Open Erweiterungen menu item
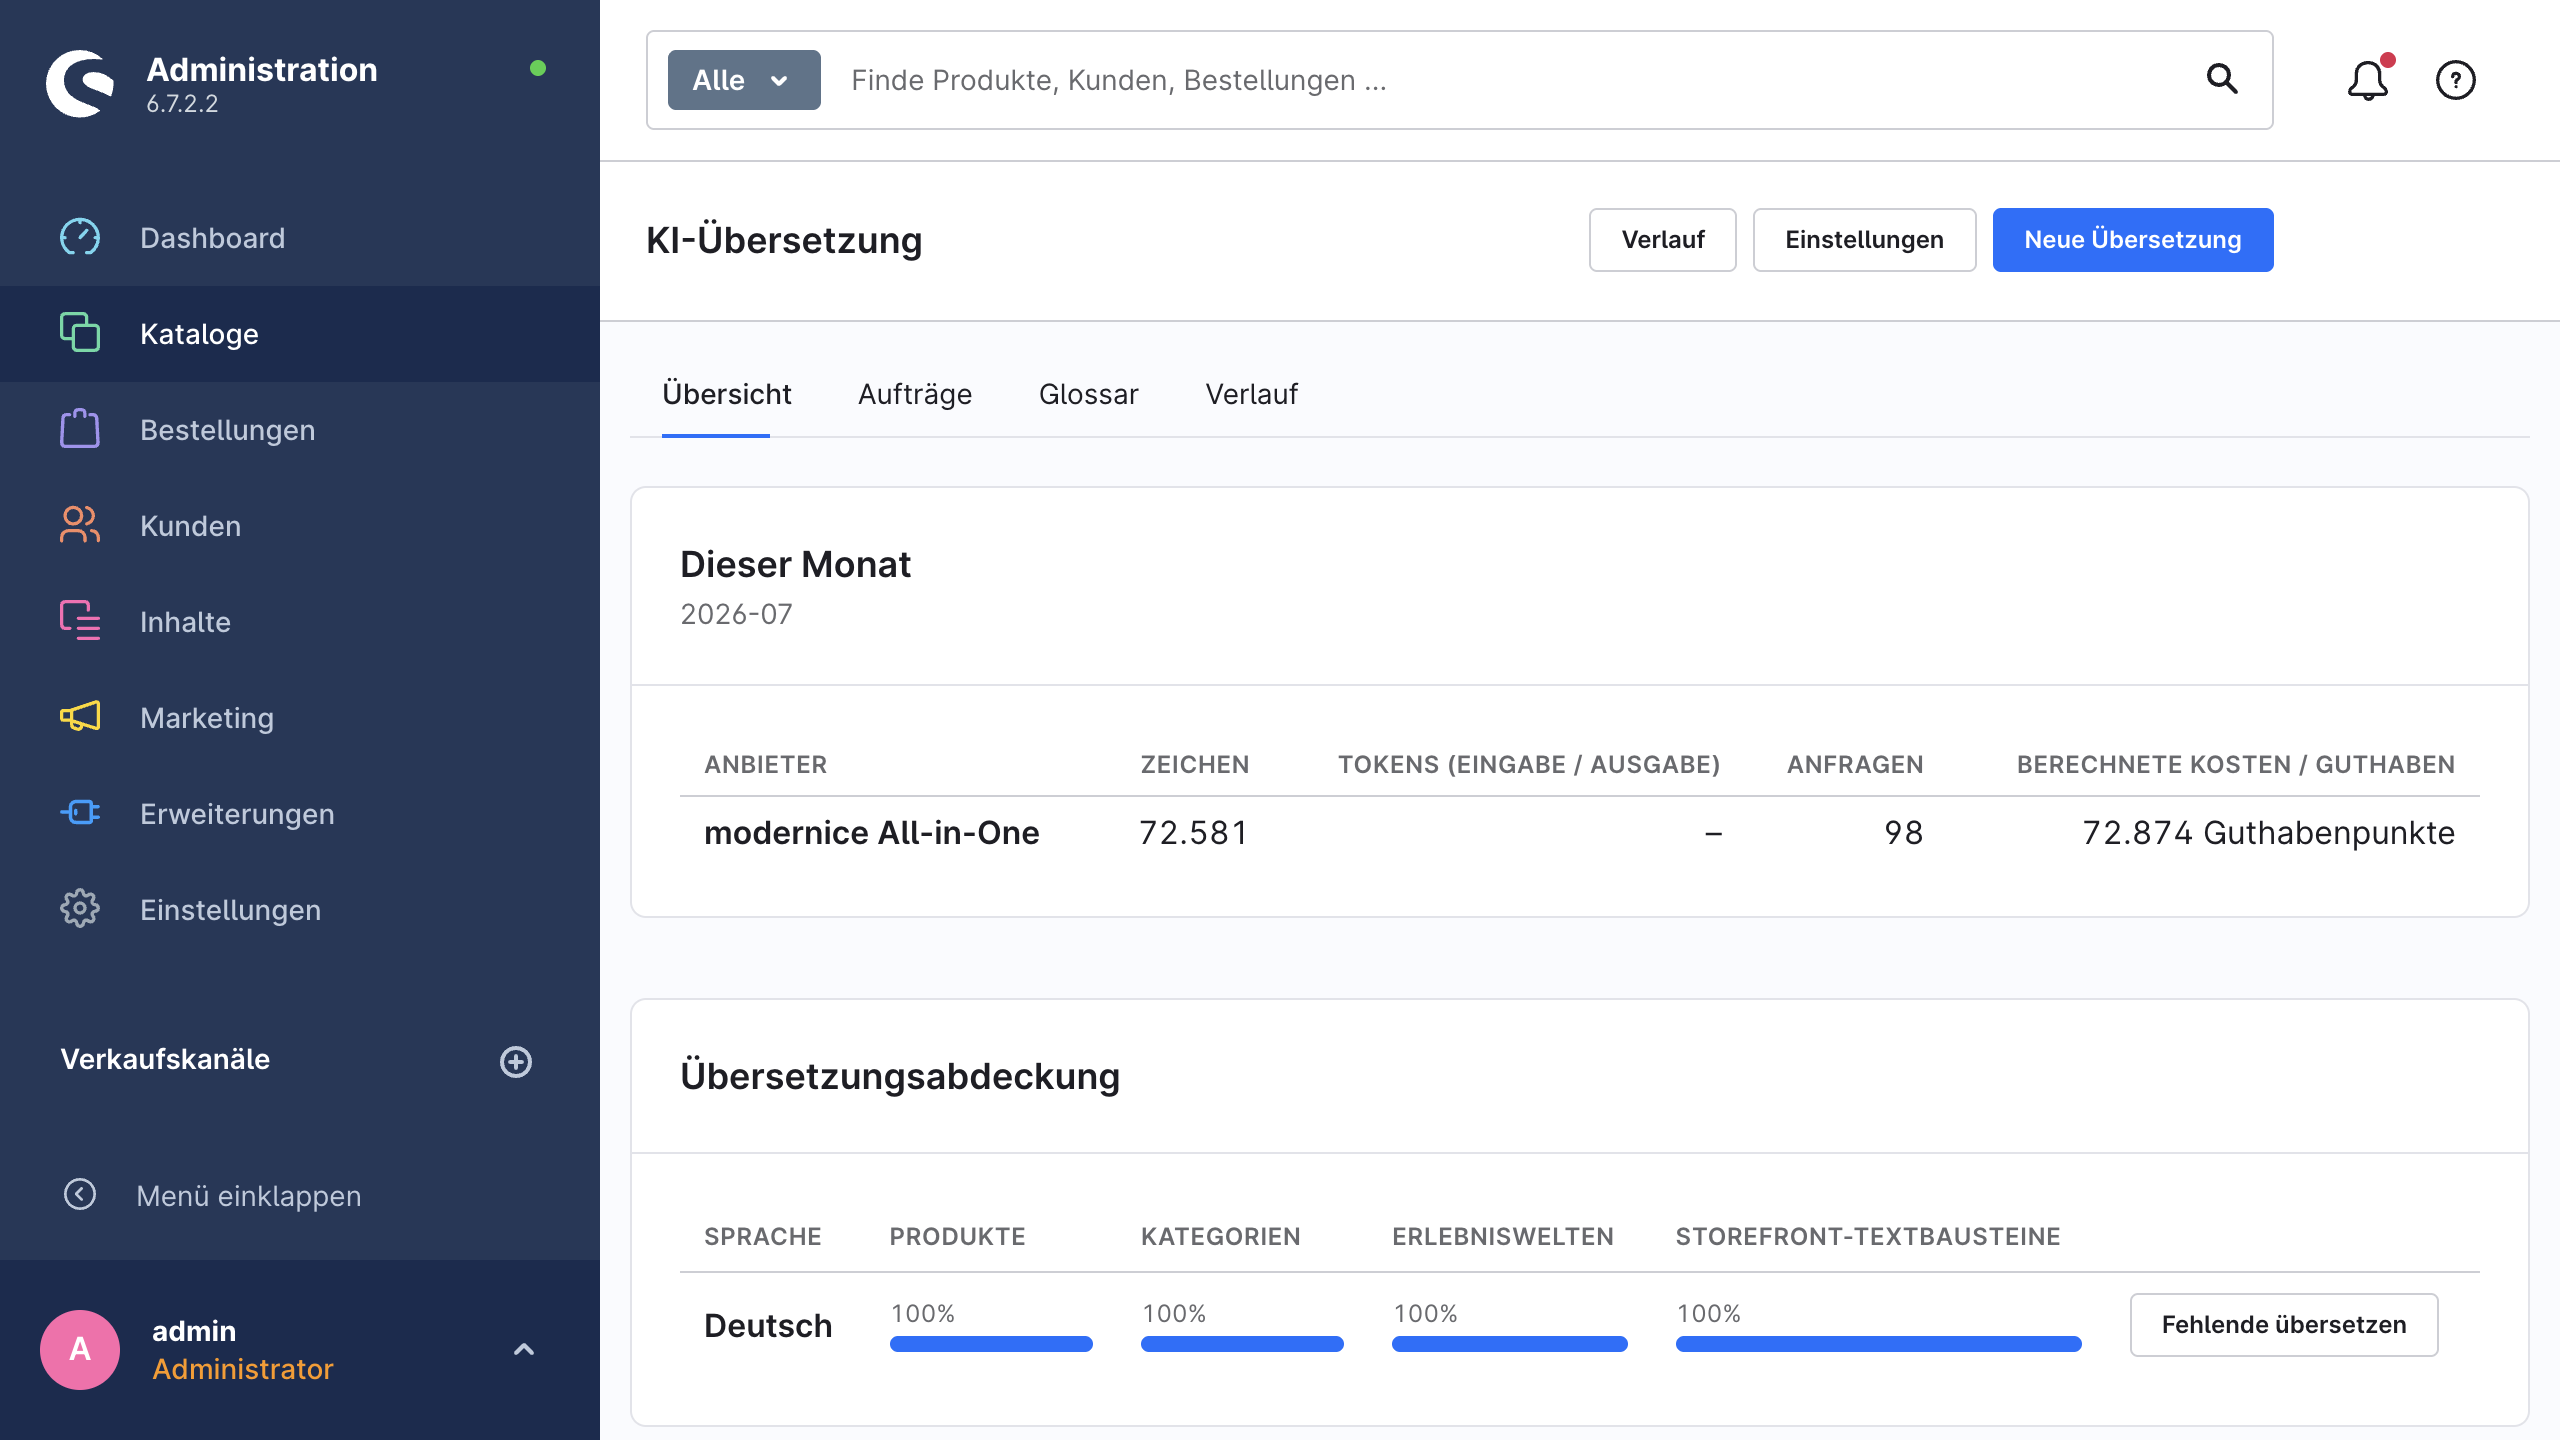The height and width of the screenshot is (1440, 2560). [x=300, y=814]
